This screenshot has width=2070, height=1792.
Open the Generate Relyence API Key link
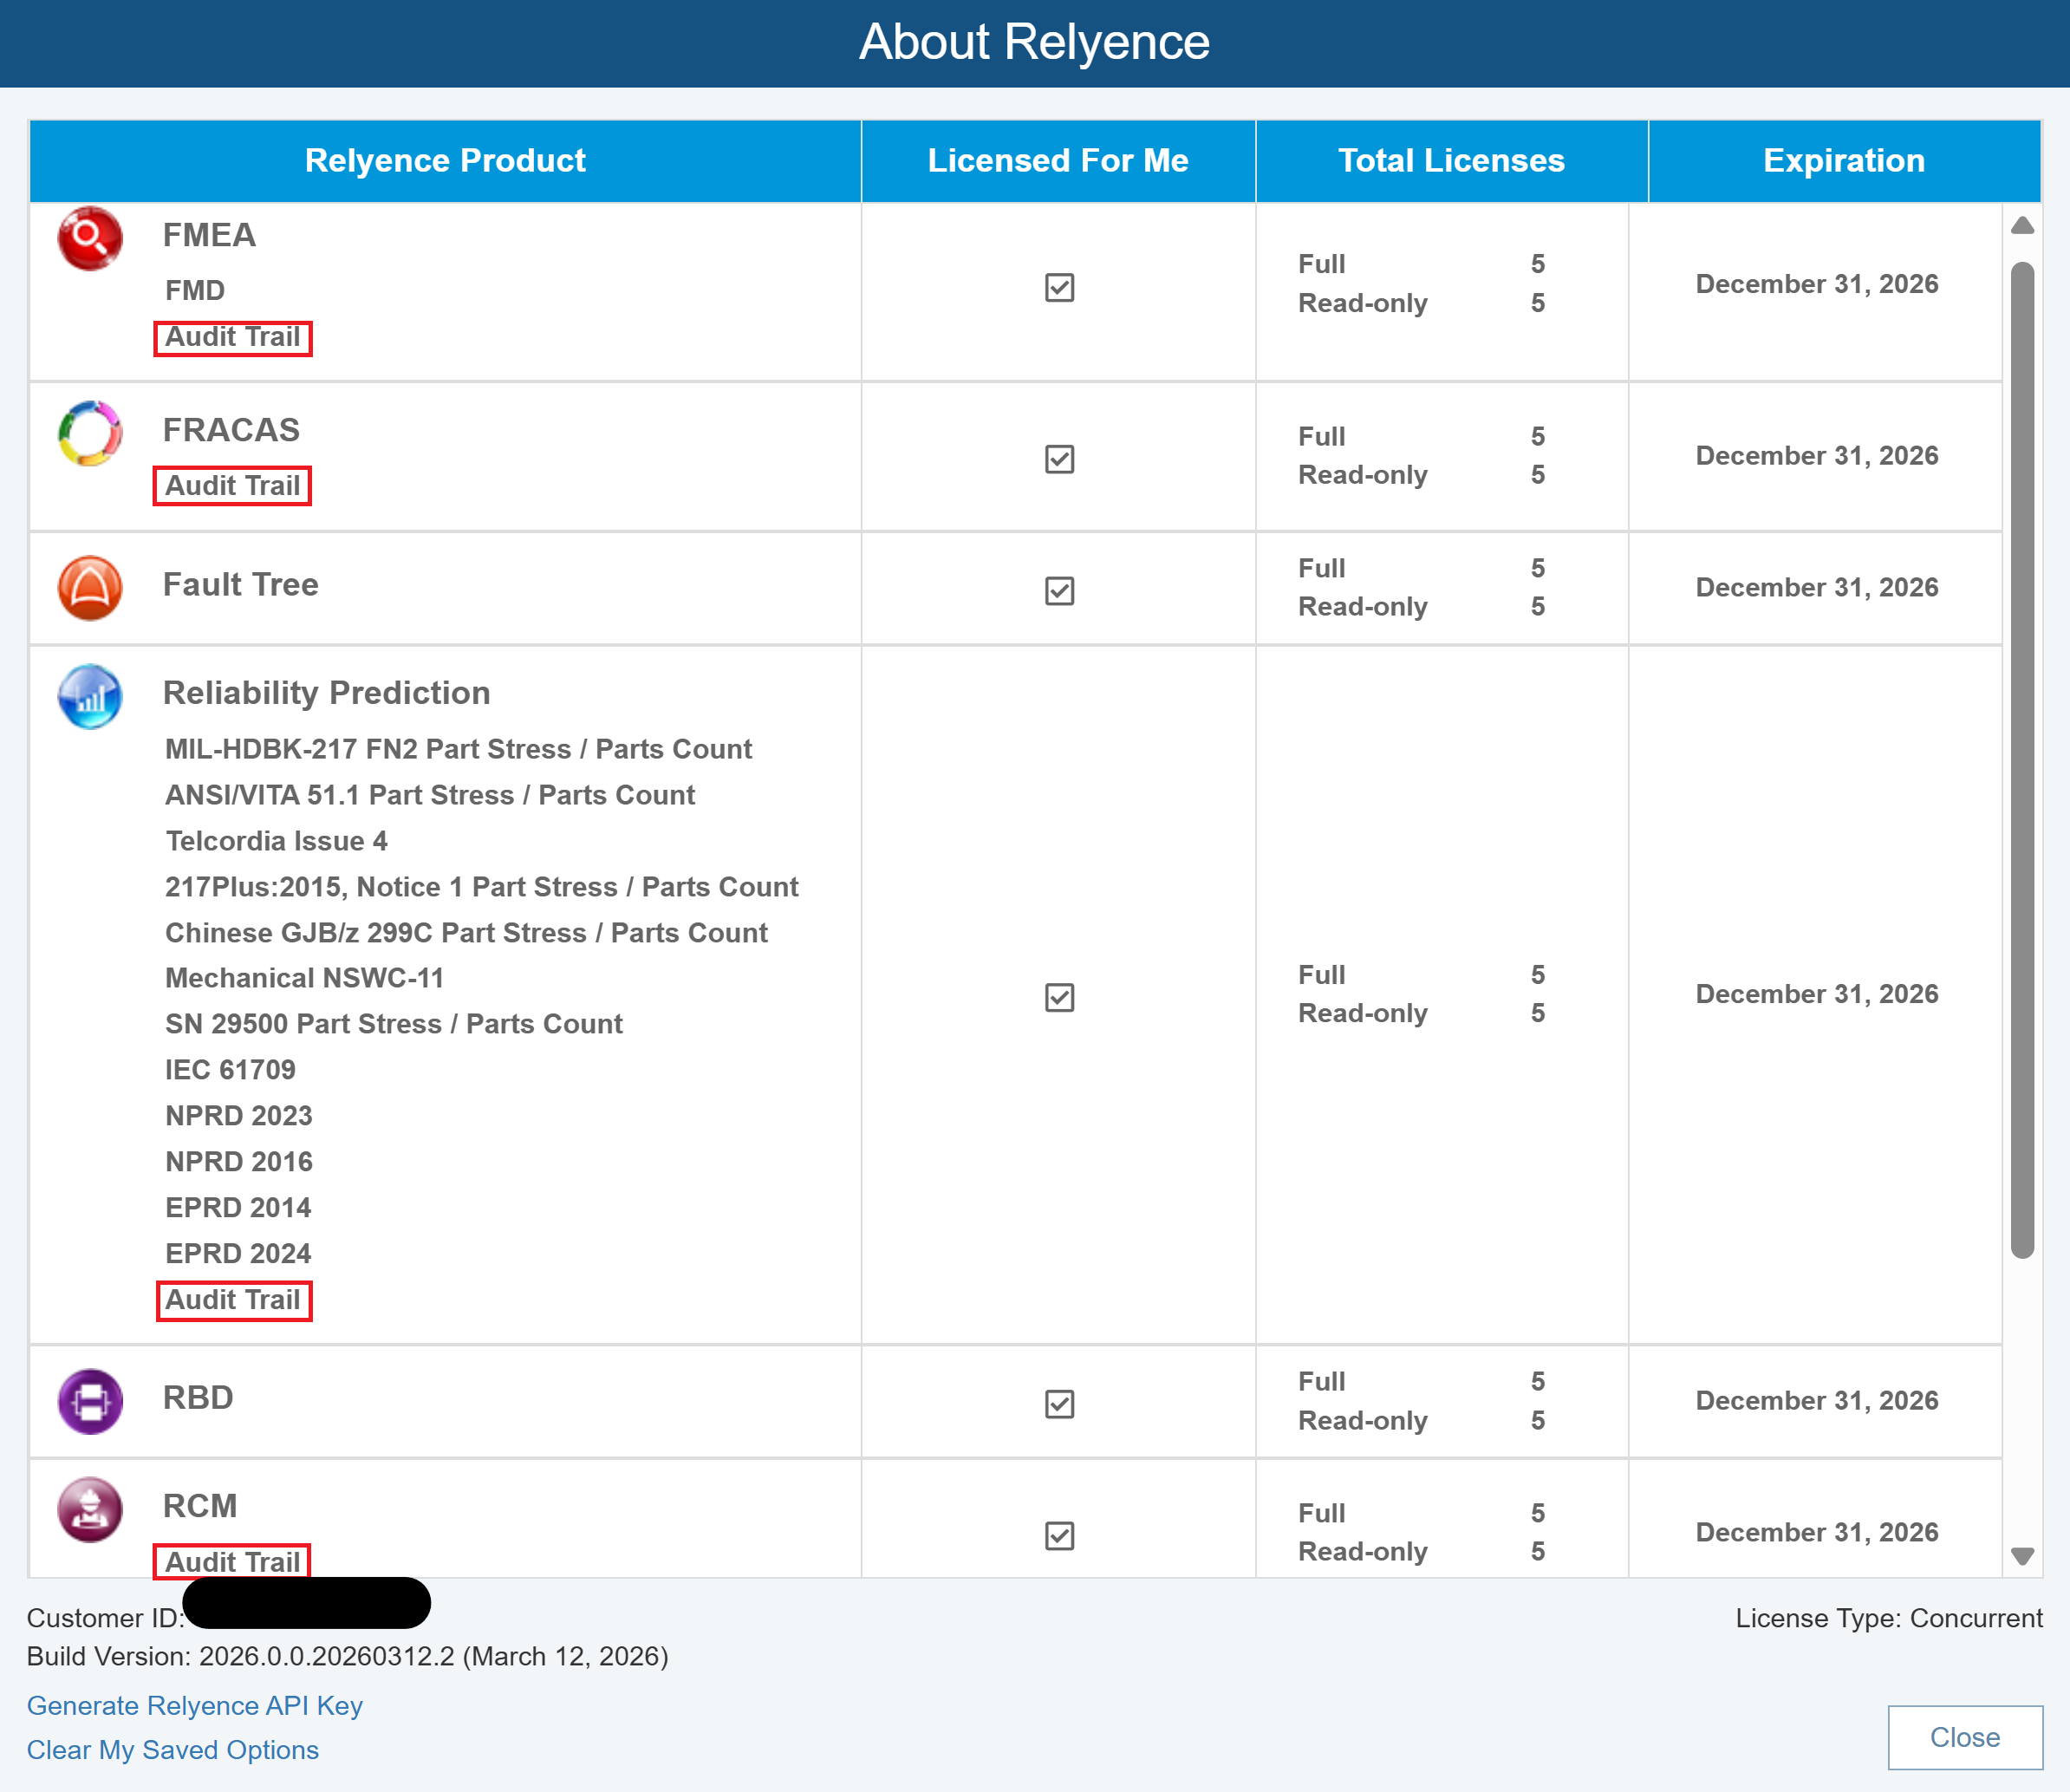tap(195, 1705)
